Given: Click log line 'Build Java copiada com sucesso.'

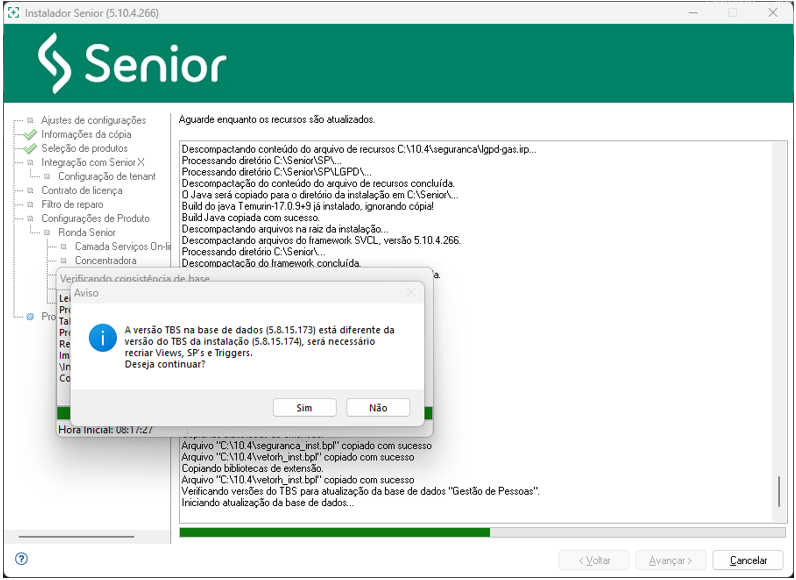Looking at the screenshot, I should coord(251,218).
